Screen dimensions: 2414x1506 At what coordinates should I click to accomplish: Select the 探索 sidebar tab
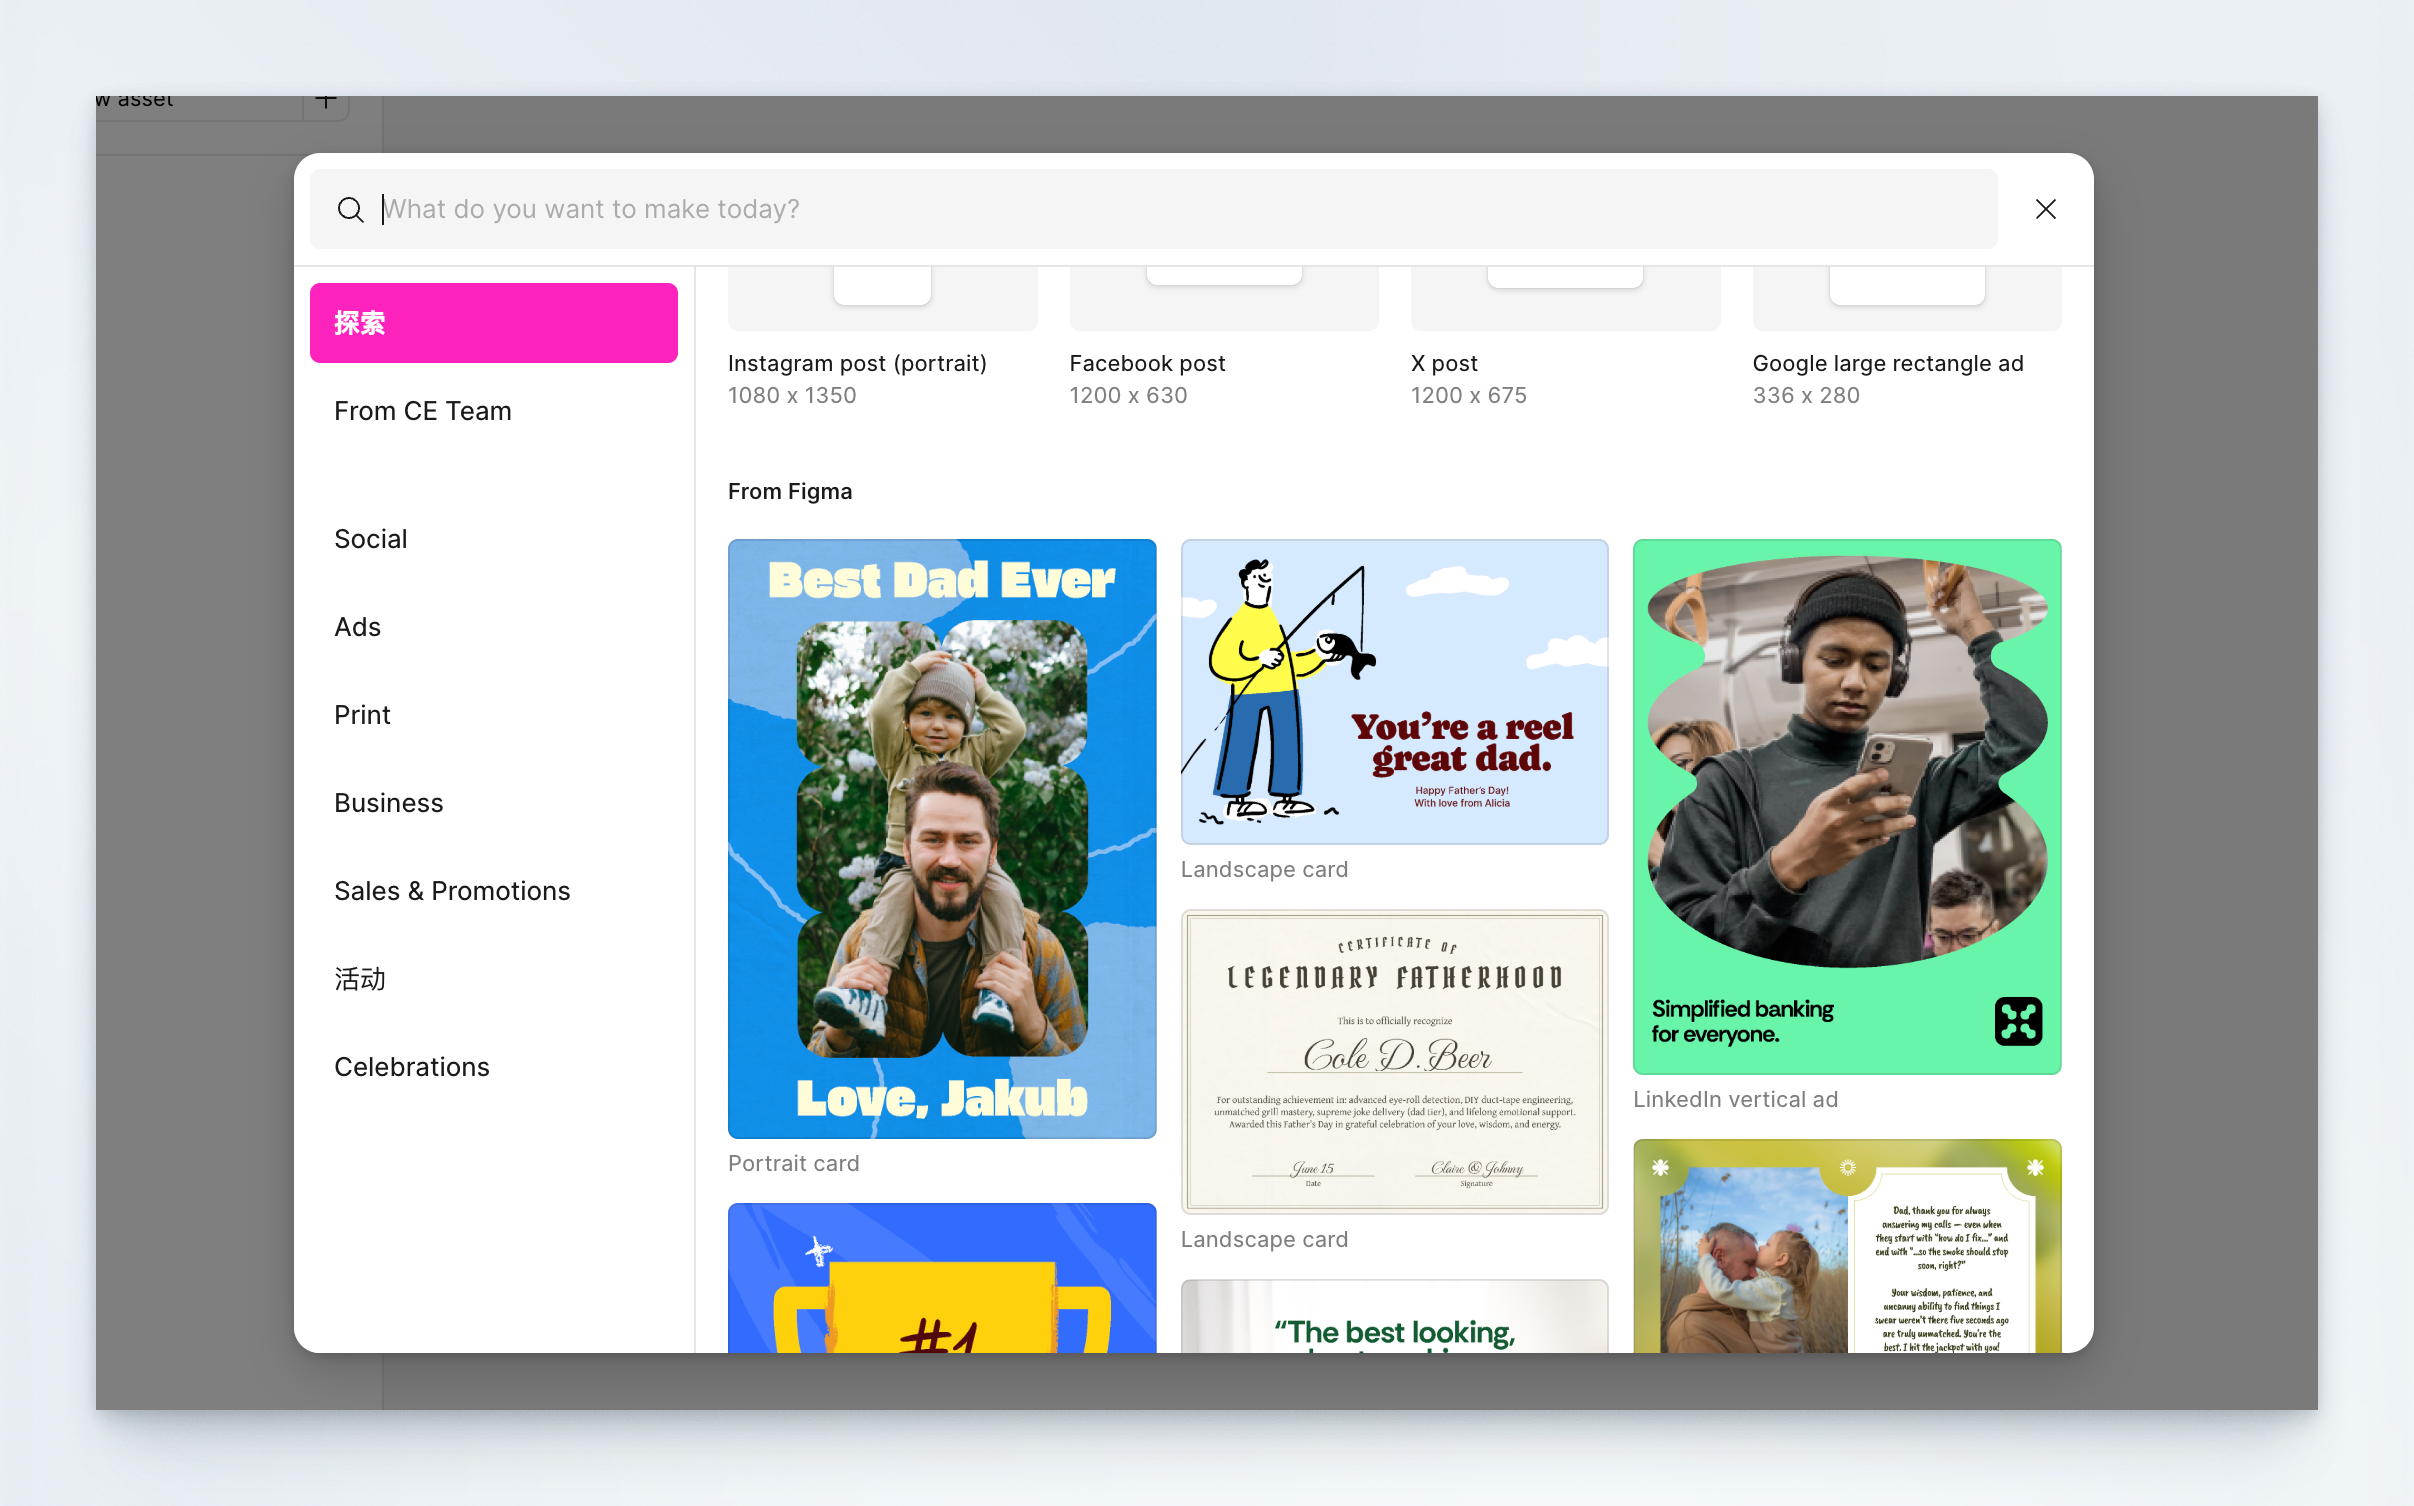tap(493, 323)
